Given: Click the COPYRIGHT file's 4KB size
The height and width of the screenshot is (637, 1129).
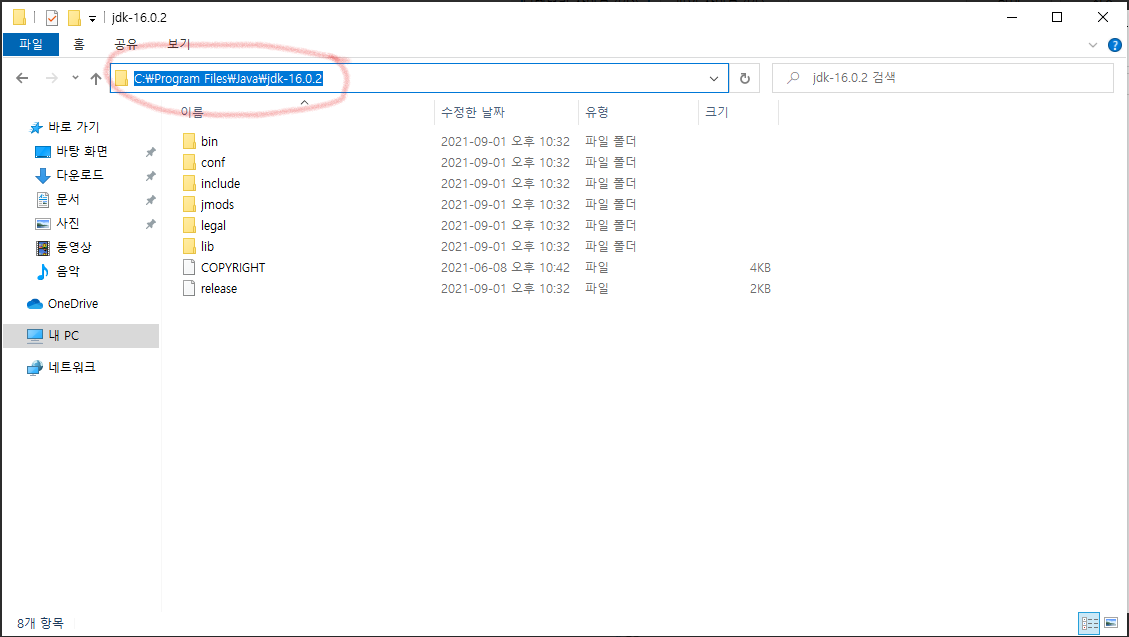Looking at the screenshot, I should point(760,267).
